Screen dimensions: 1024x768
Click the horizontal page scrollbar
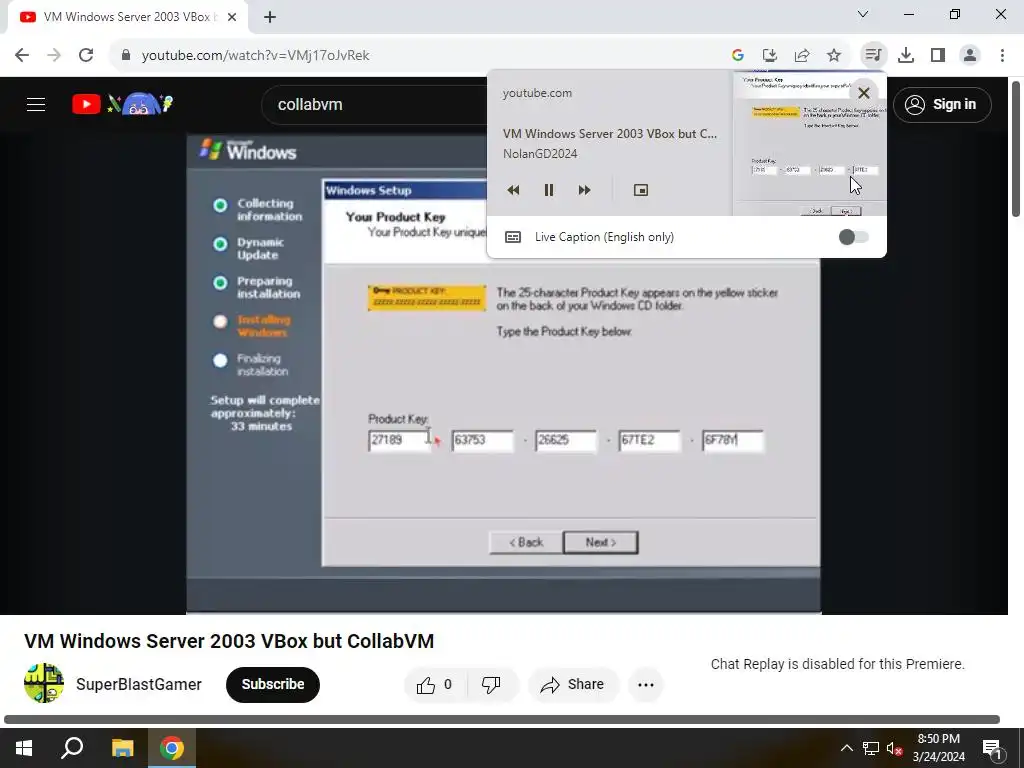point(502,720)
